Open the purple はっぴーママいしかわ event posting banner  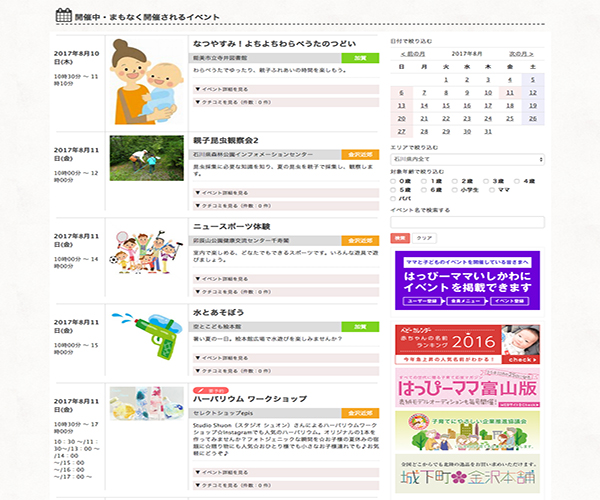pyautogui.click(x=467, y=279)
